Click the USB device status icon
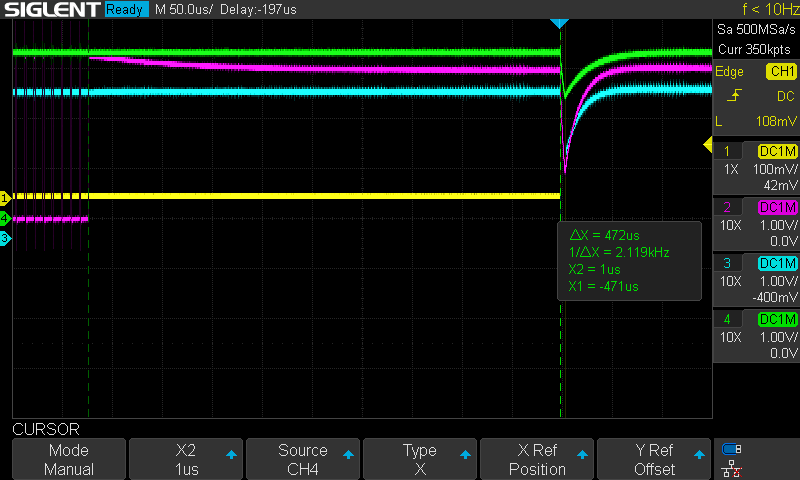 (x=732, y=449)
